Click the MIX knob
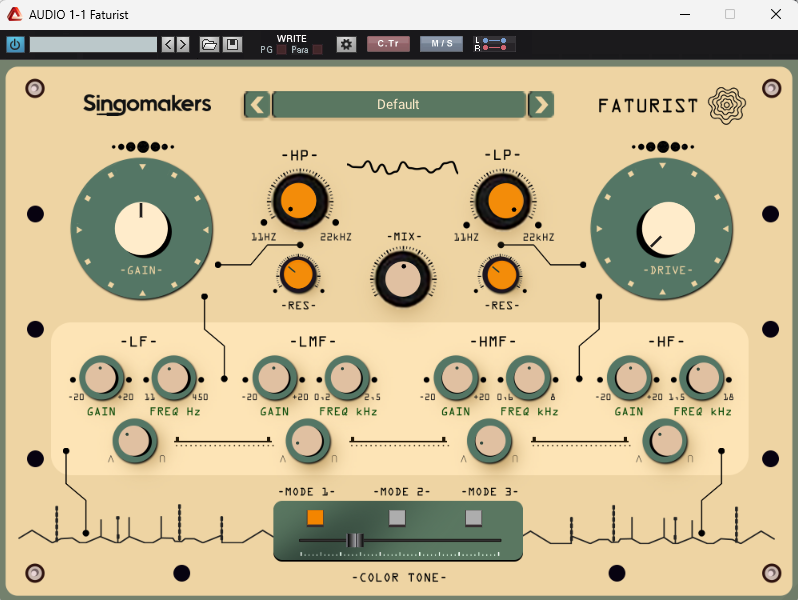The height and width of the screenshot is (600, 798). pyautogui.click(x=403, y=278)
